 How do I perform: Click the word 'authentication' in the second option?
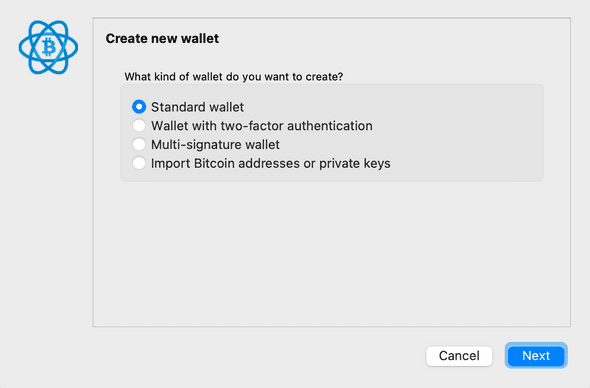pyautogui.click(x=330, y=126)
